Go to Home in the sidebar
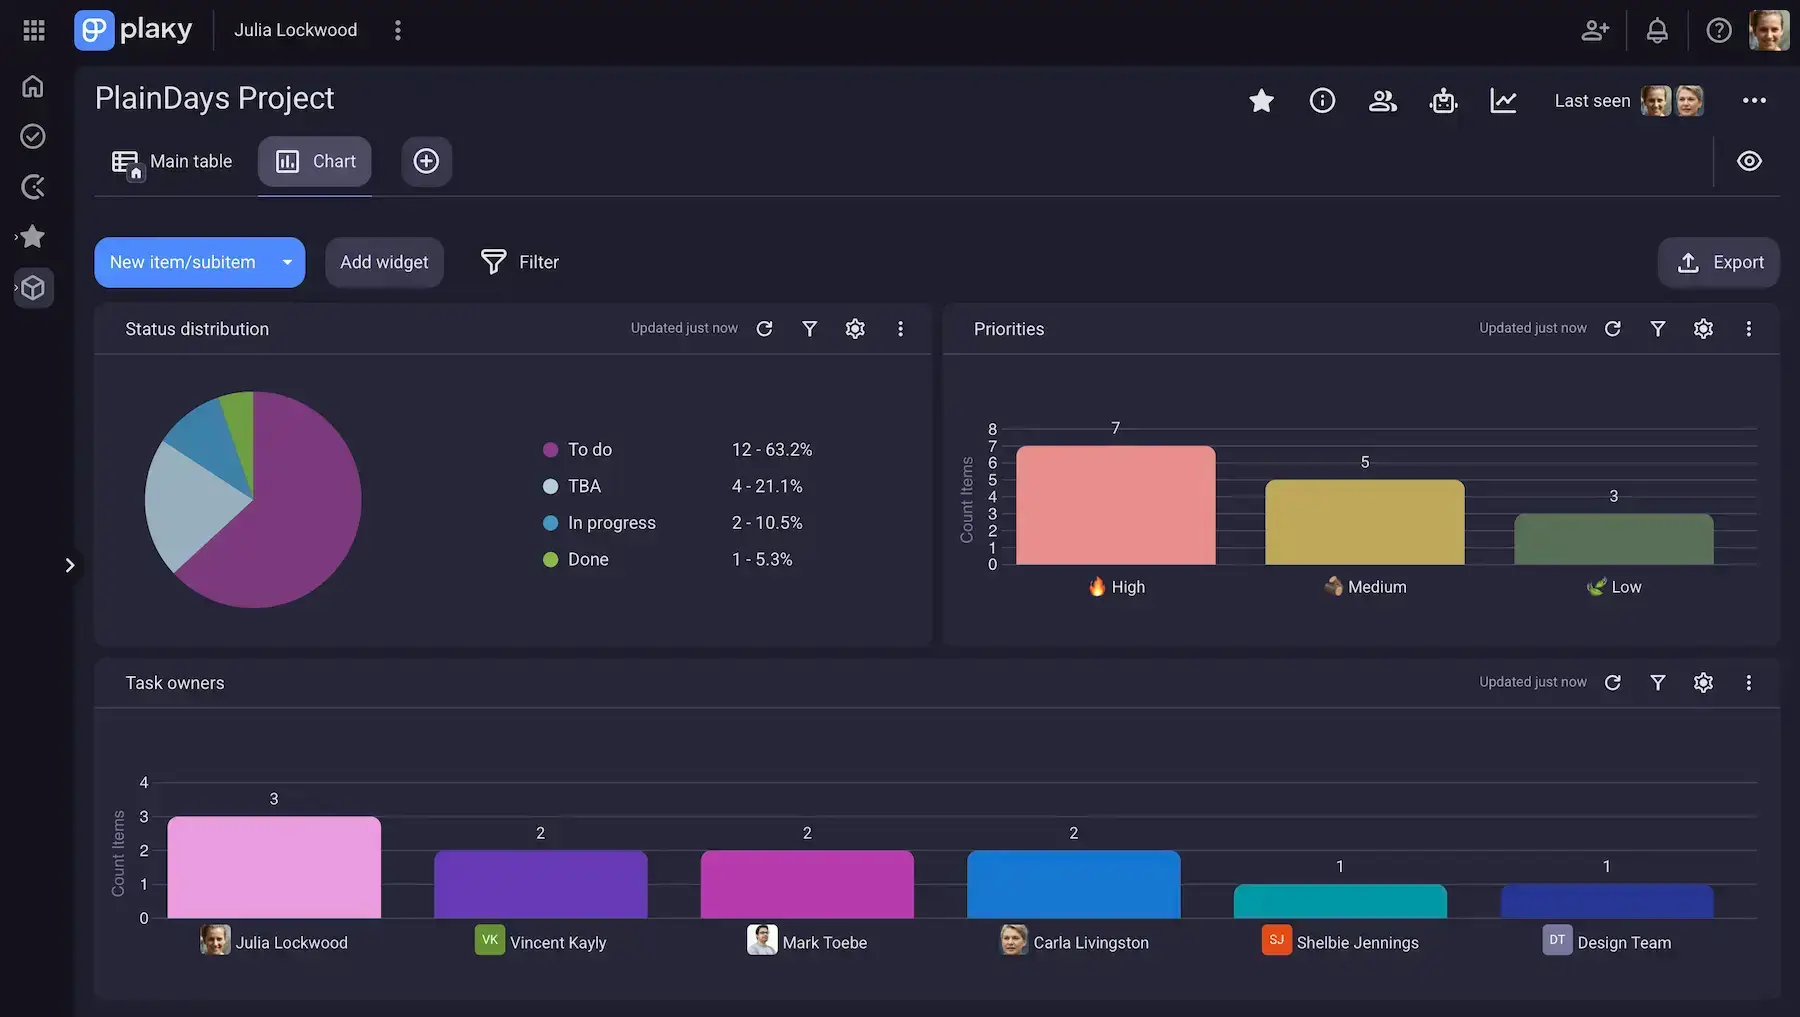1800x1017 pixels. [33, 86]
